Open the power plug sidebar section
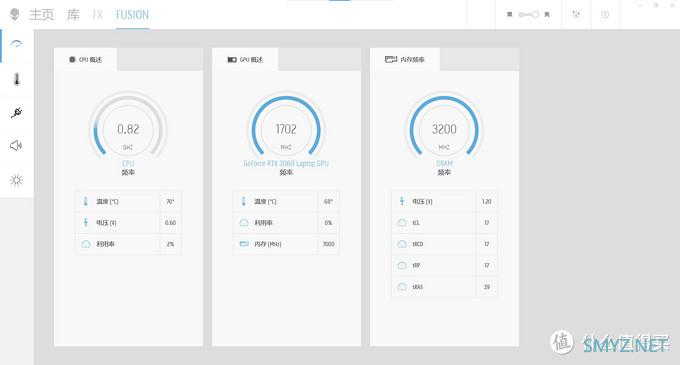This screenshot has height=365, width=680. [16, 113]
